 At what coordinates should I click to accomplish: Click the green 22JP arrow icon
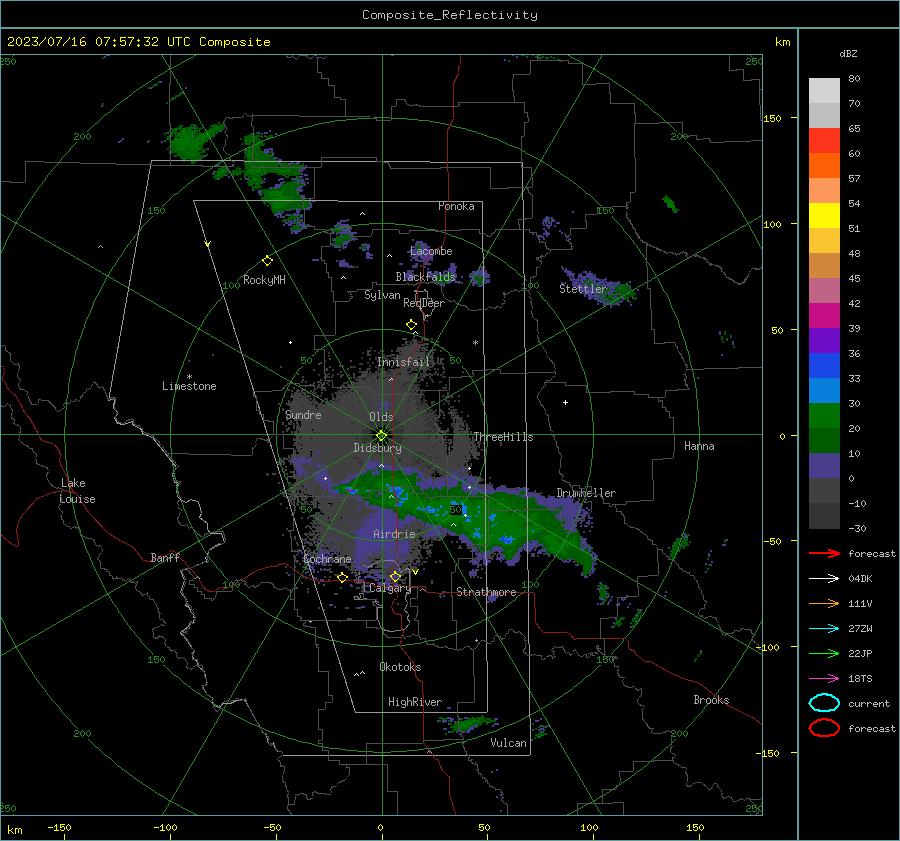(x=824, y=653)
